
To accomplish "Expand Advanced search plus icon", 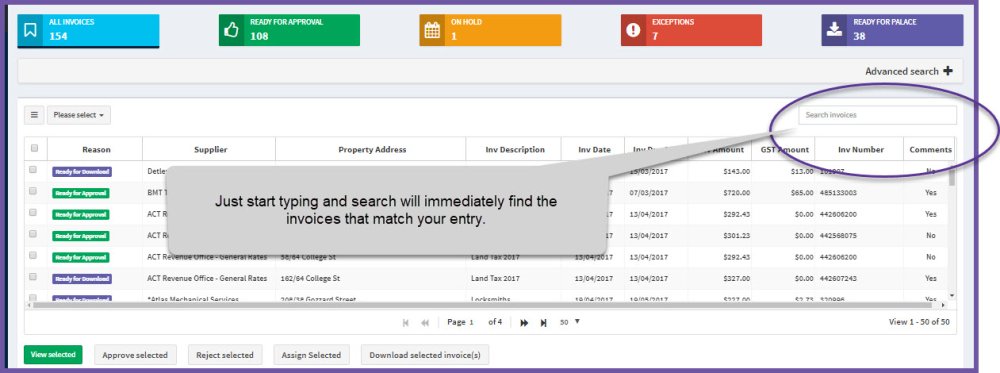I will [948, 71].
